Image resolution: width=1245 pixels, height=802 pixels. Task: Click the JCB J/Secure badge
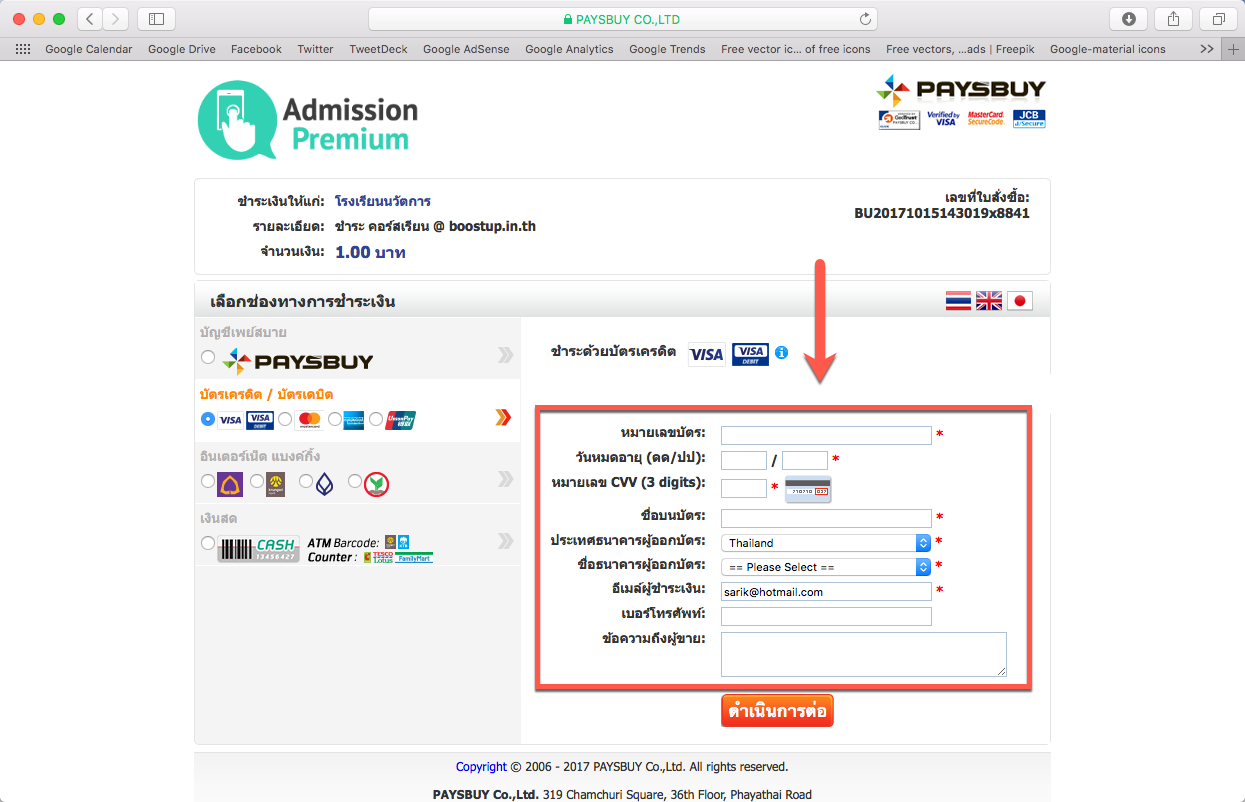pyautogui.click(x=1029, y=119)
